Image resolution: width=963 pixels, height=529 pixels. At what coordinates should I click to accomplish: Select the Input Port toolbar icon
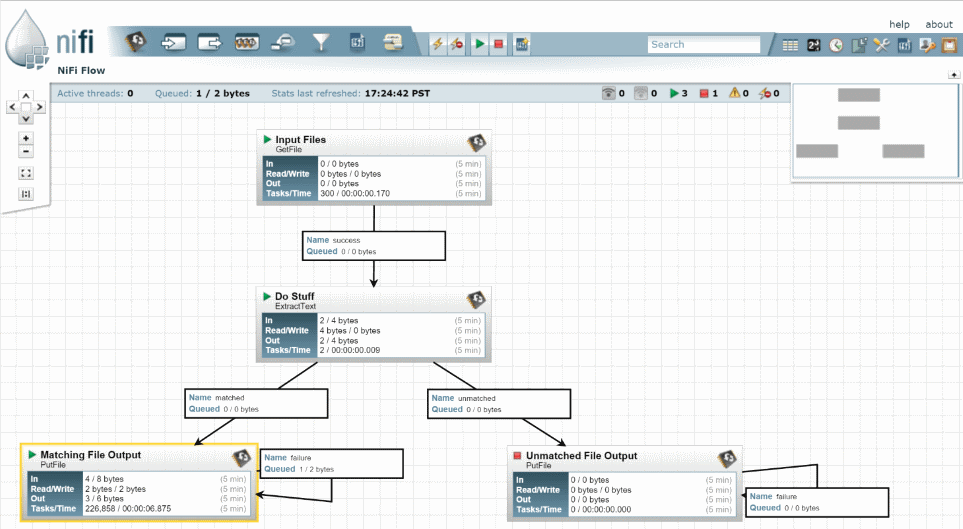tap(173, 42)
